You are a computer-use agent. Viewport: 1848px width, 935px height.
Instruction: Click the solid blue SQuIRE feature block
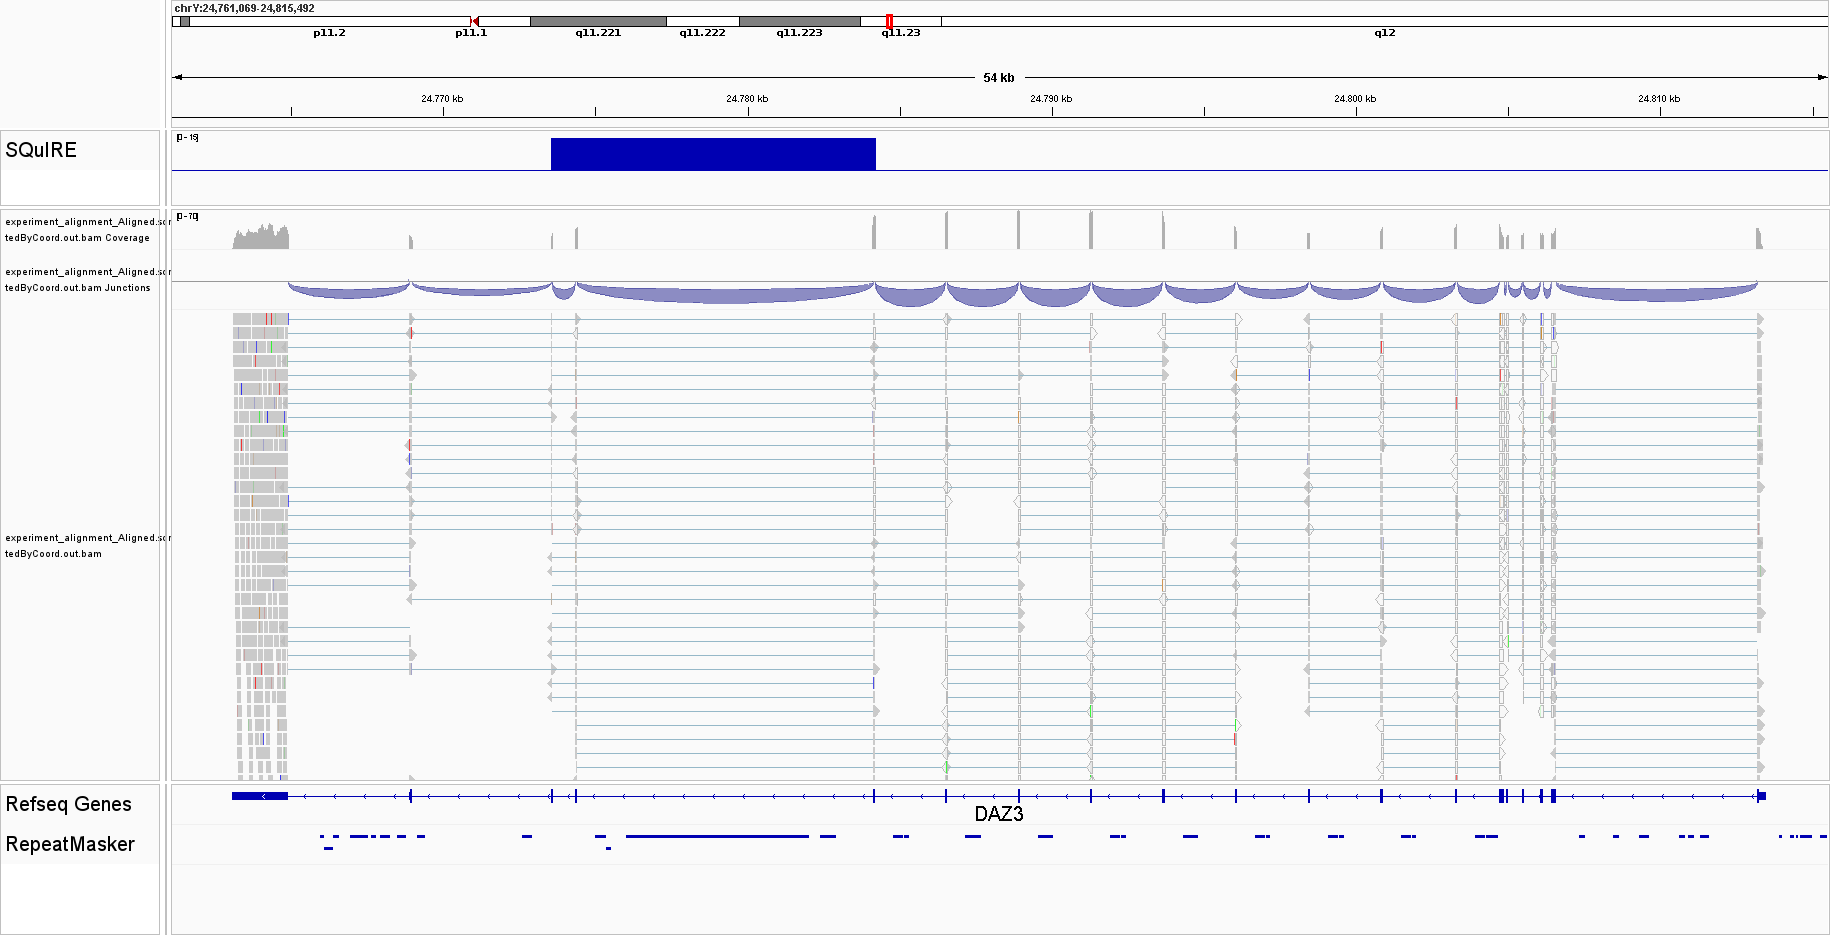(712, 154)
